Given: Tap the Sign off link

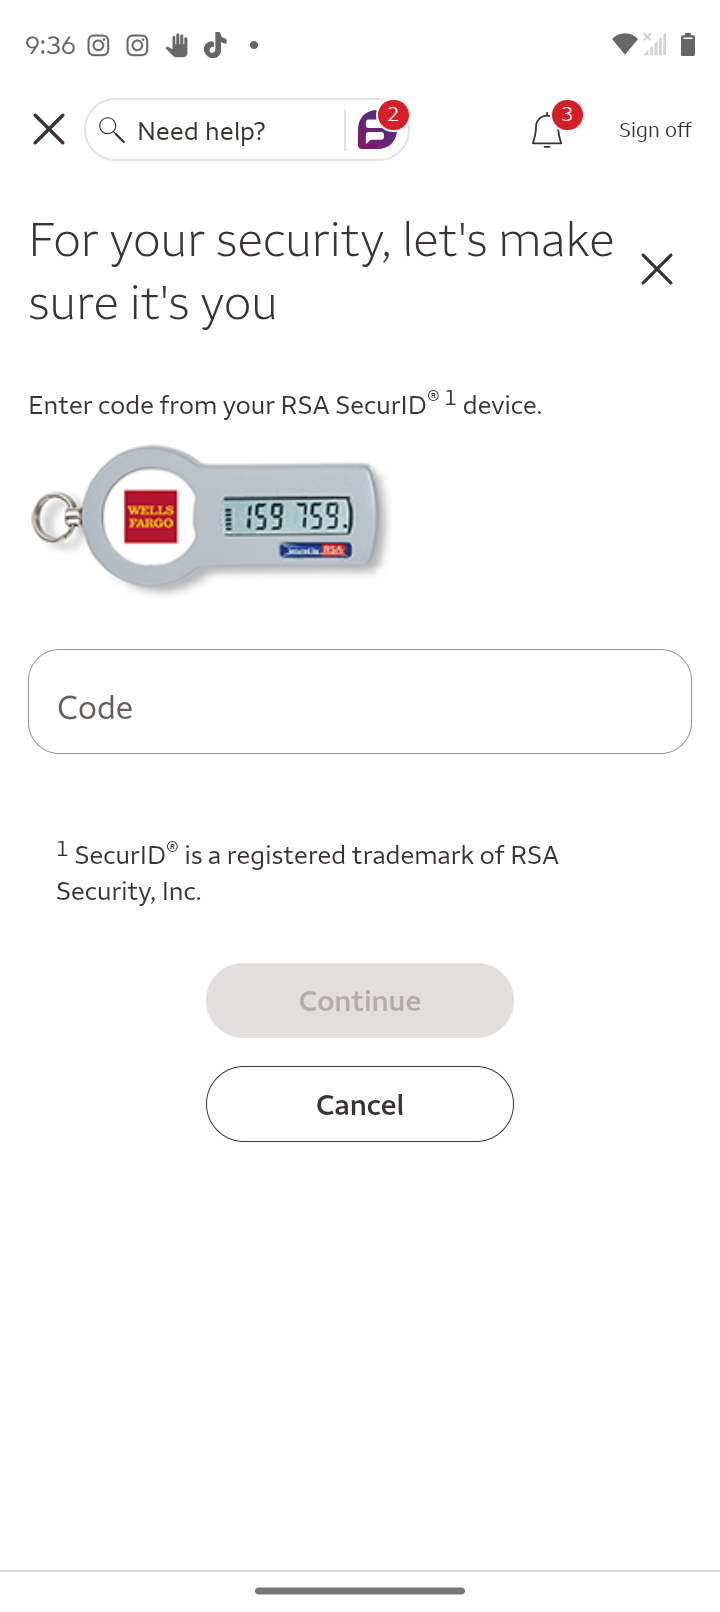Looking at the screenshot, I should (655, 130).
